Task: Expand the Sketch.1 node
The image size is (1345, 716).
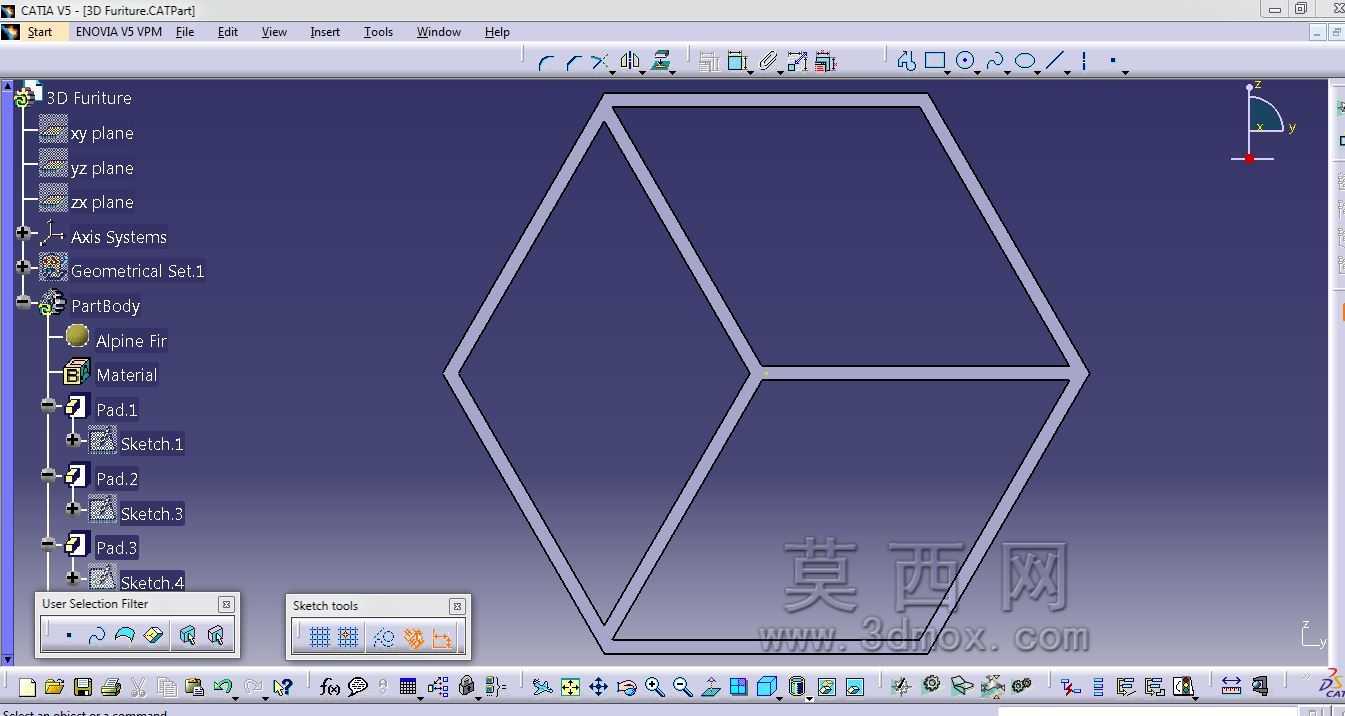Action: 72,439
